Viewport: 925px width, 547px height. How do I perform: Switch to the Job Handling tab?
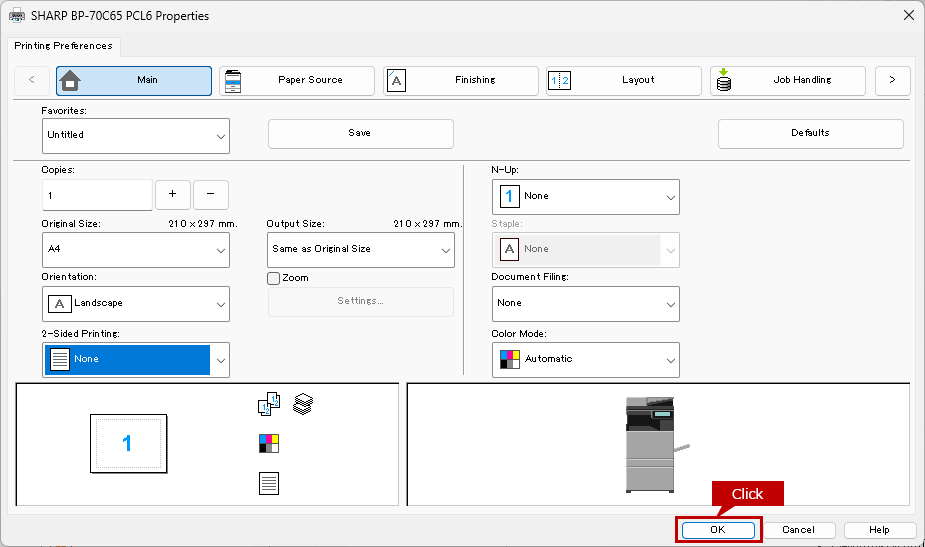click(x=788, y=80)
